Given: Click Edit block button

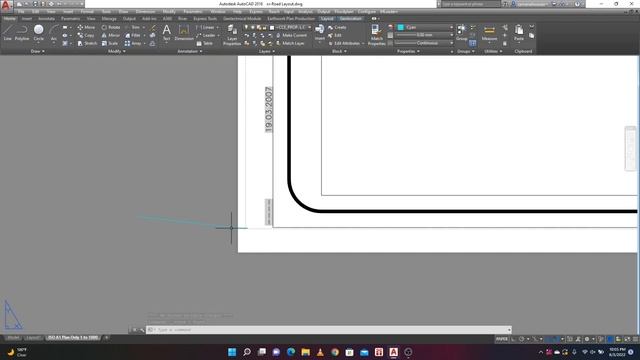Looking at the screenshot, I should click(x=335, y=36).
